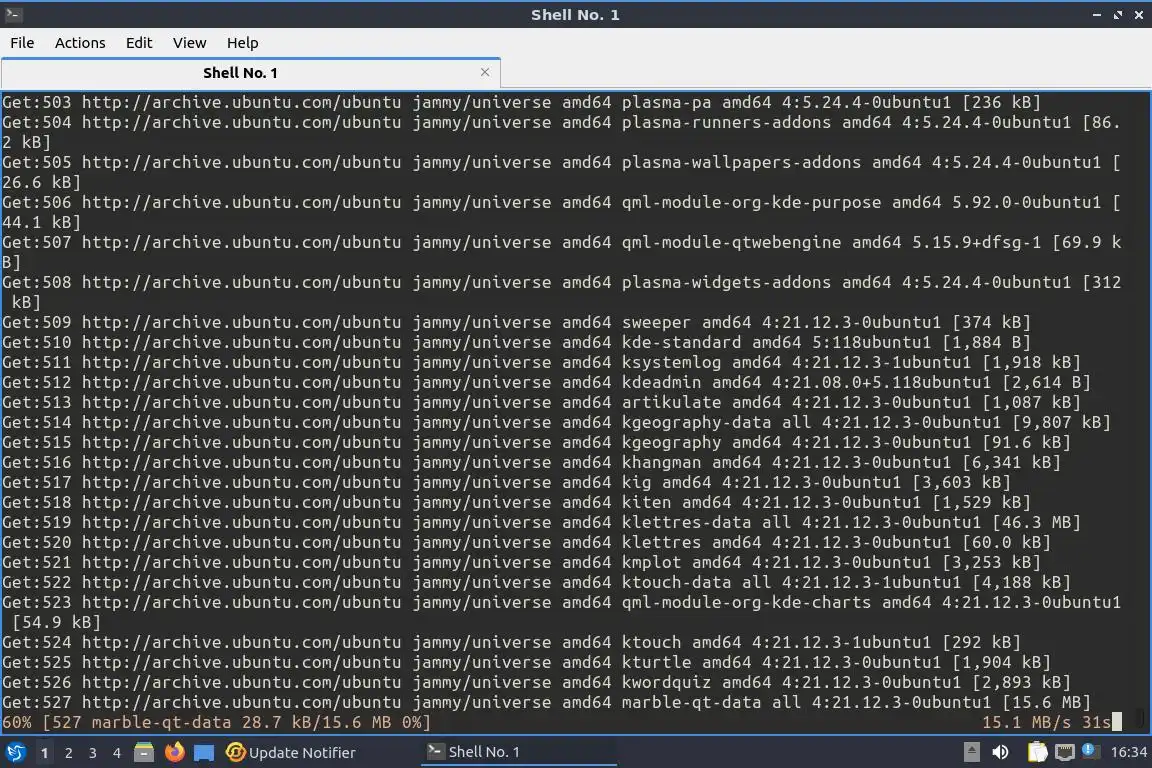
Task: Maximize the Shell No. 1 window
Action: [x=1117, y=15]
